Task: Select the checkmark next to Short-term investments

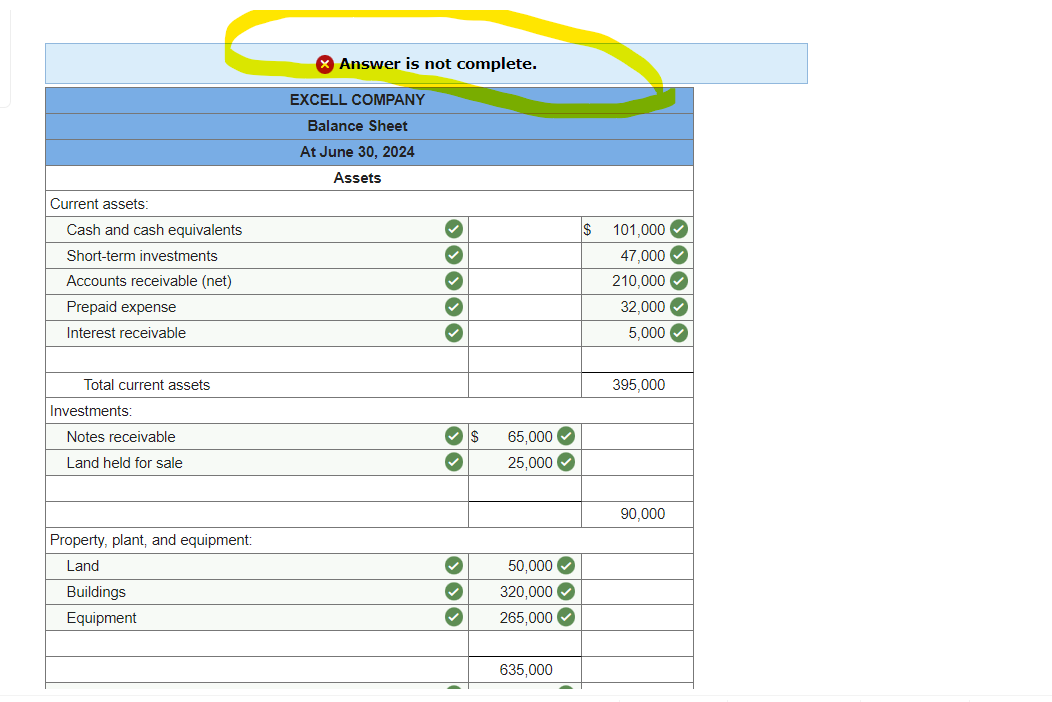Action: click(453, 255)
